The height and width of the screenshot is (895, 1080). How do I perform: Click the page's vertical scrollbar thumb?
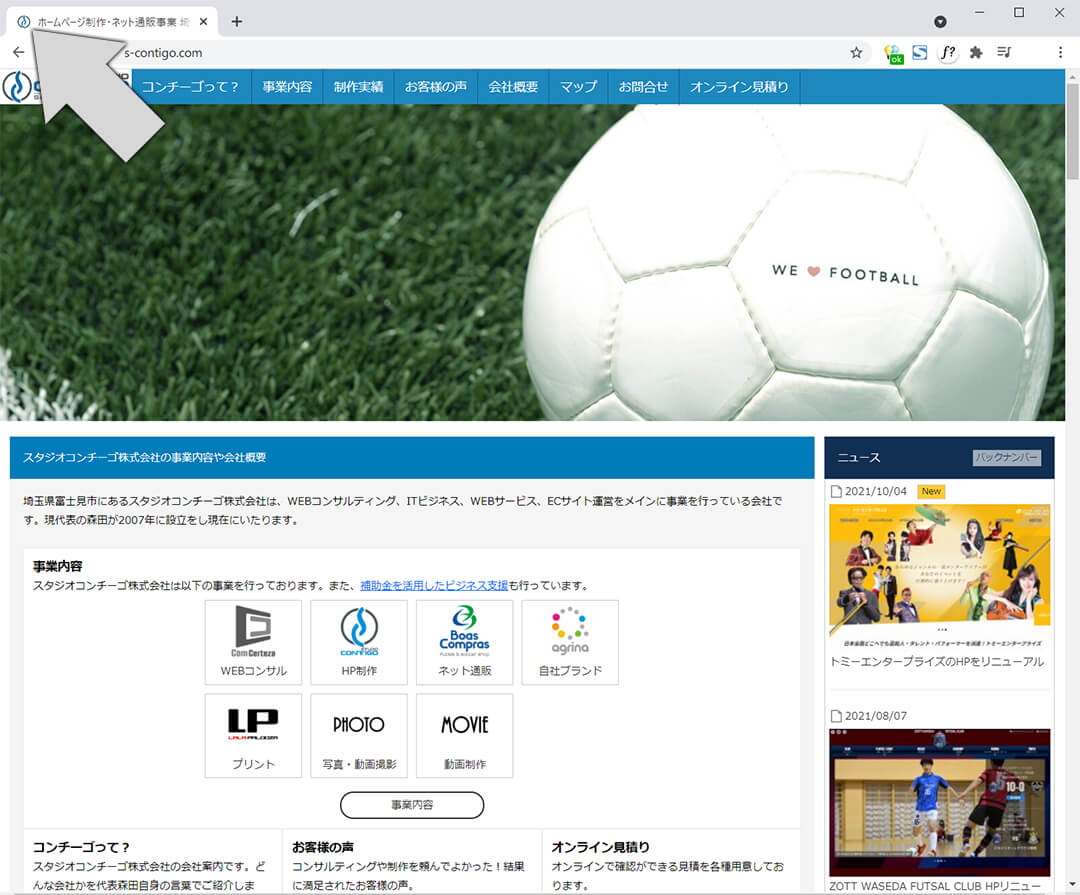[x=1072, y=130]
